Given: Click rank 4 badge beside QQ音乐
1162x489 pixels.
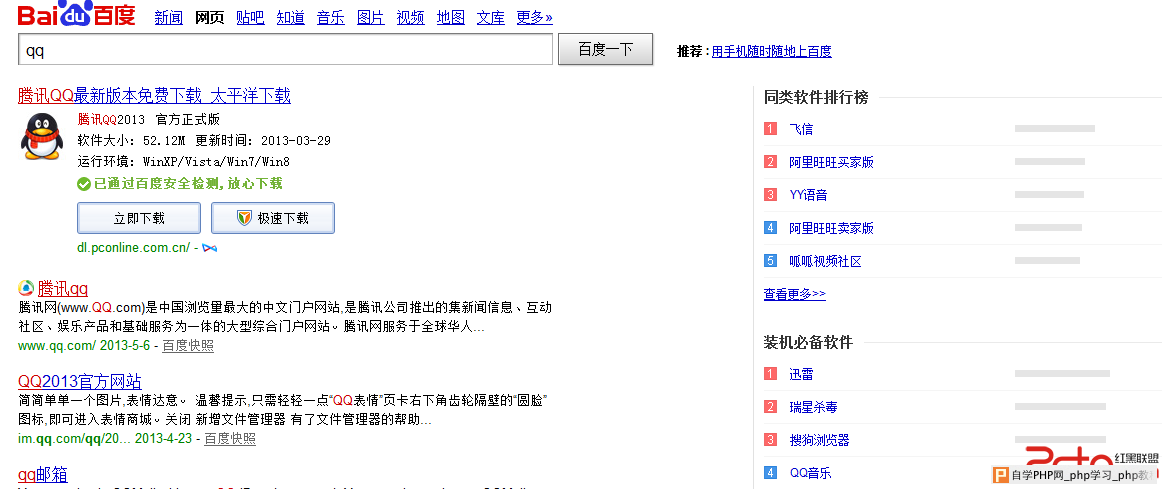Looking at the screenshot, I should 771,473.
